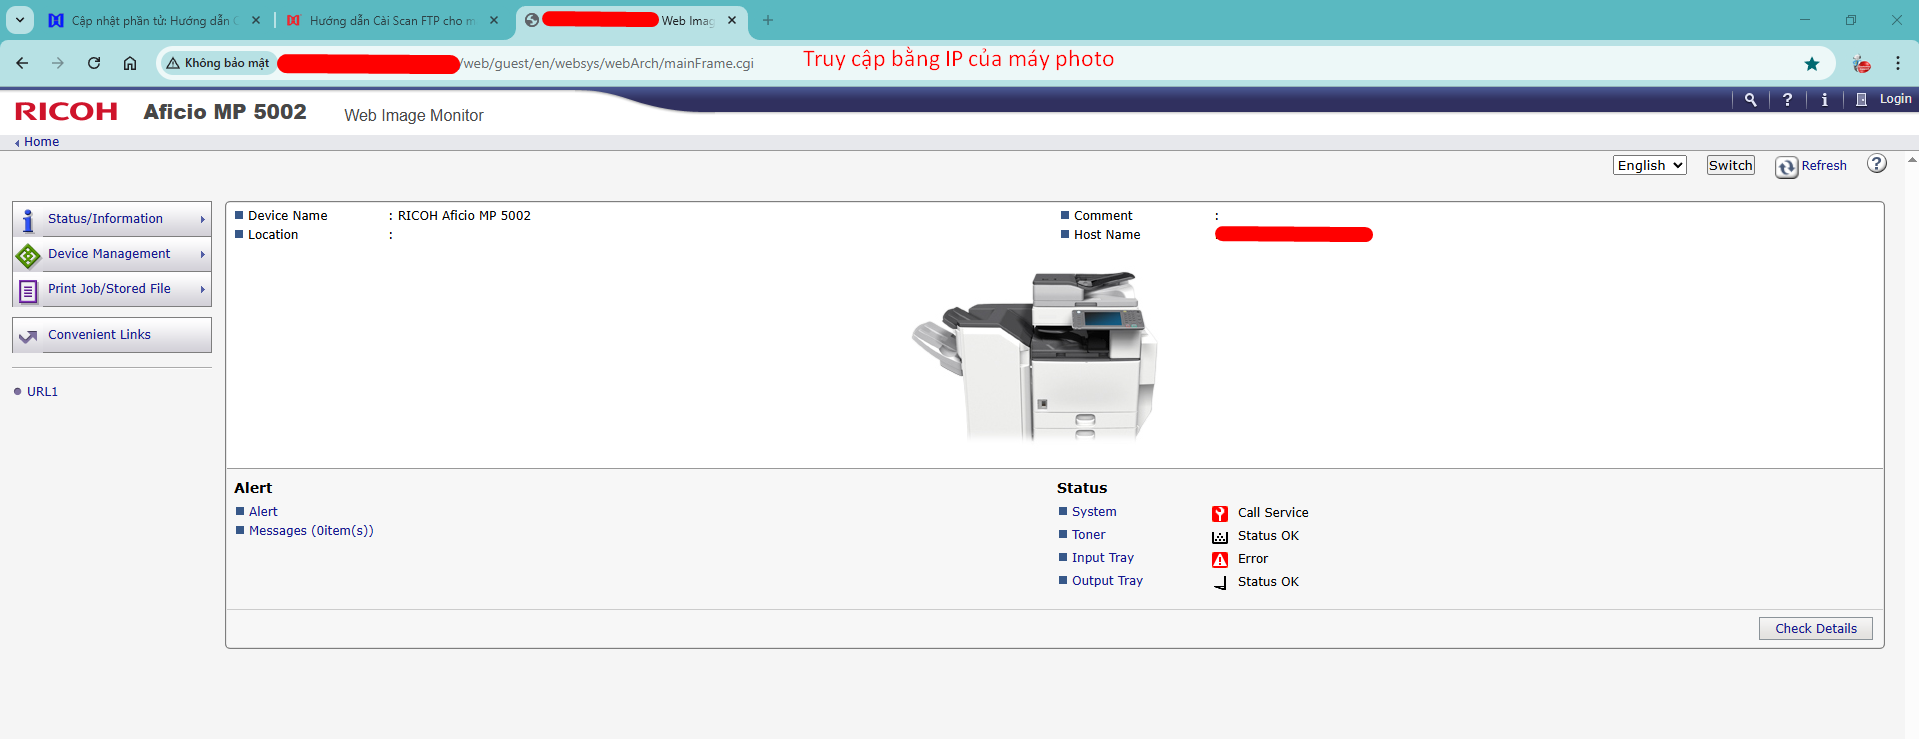Click the information 'i' icon in header
This screenshot has height=739, width=1919.
(x=1825, y=100)
